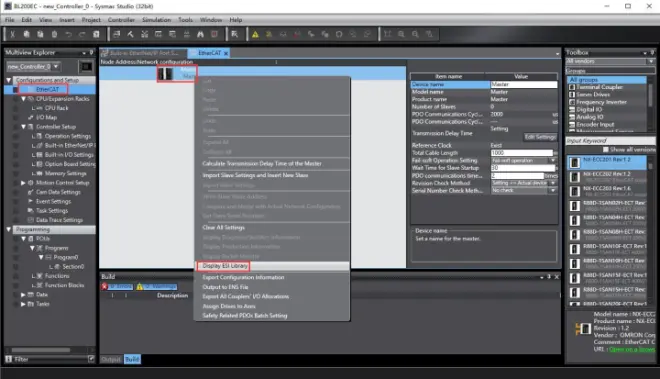Open the Serial Number Check Method dropdown
Image resolution: width=660 pixels, height=379 pixels.
(x=553, y=190)
